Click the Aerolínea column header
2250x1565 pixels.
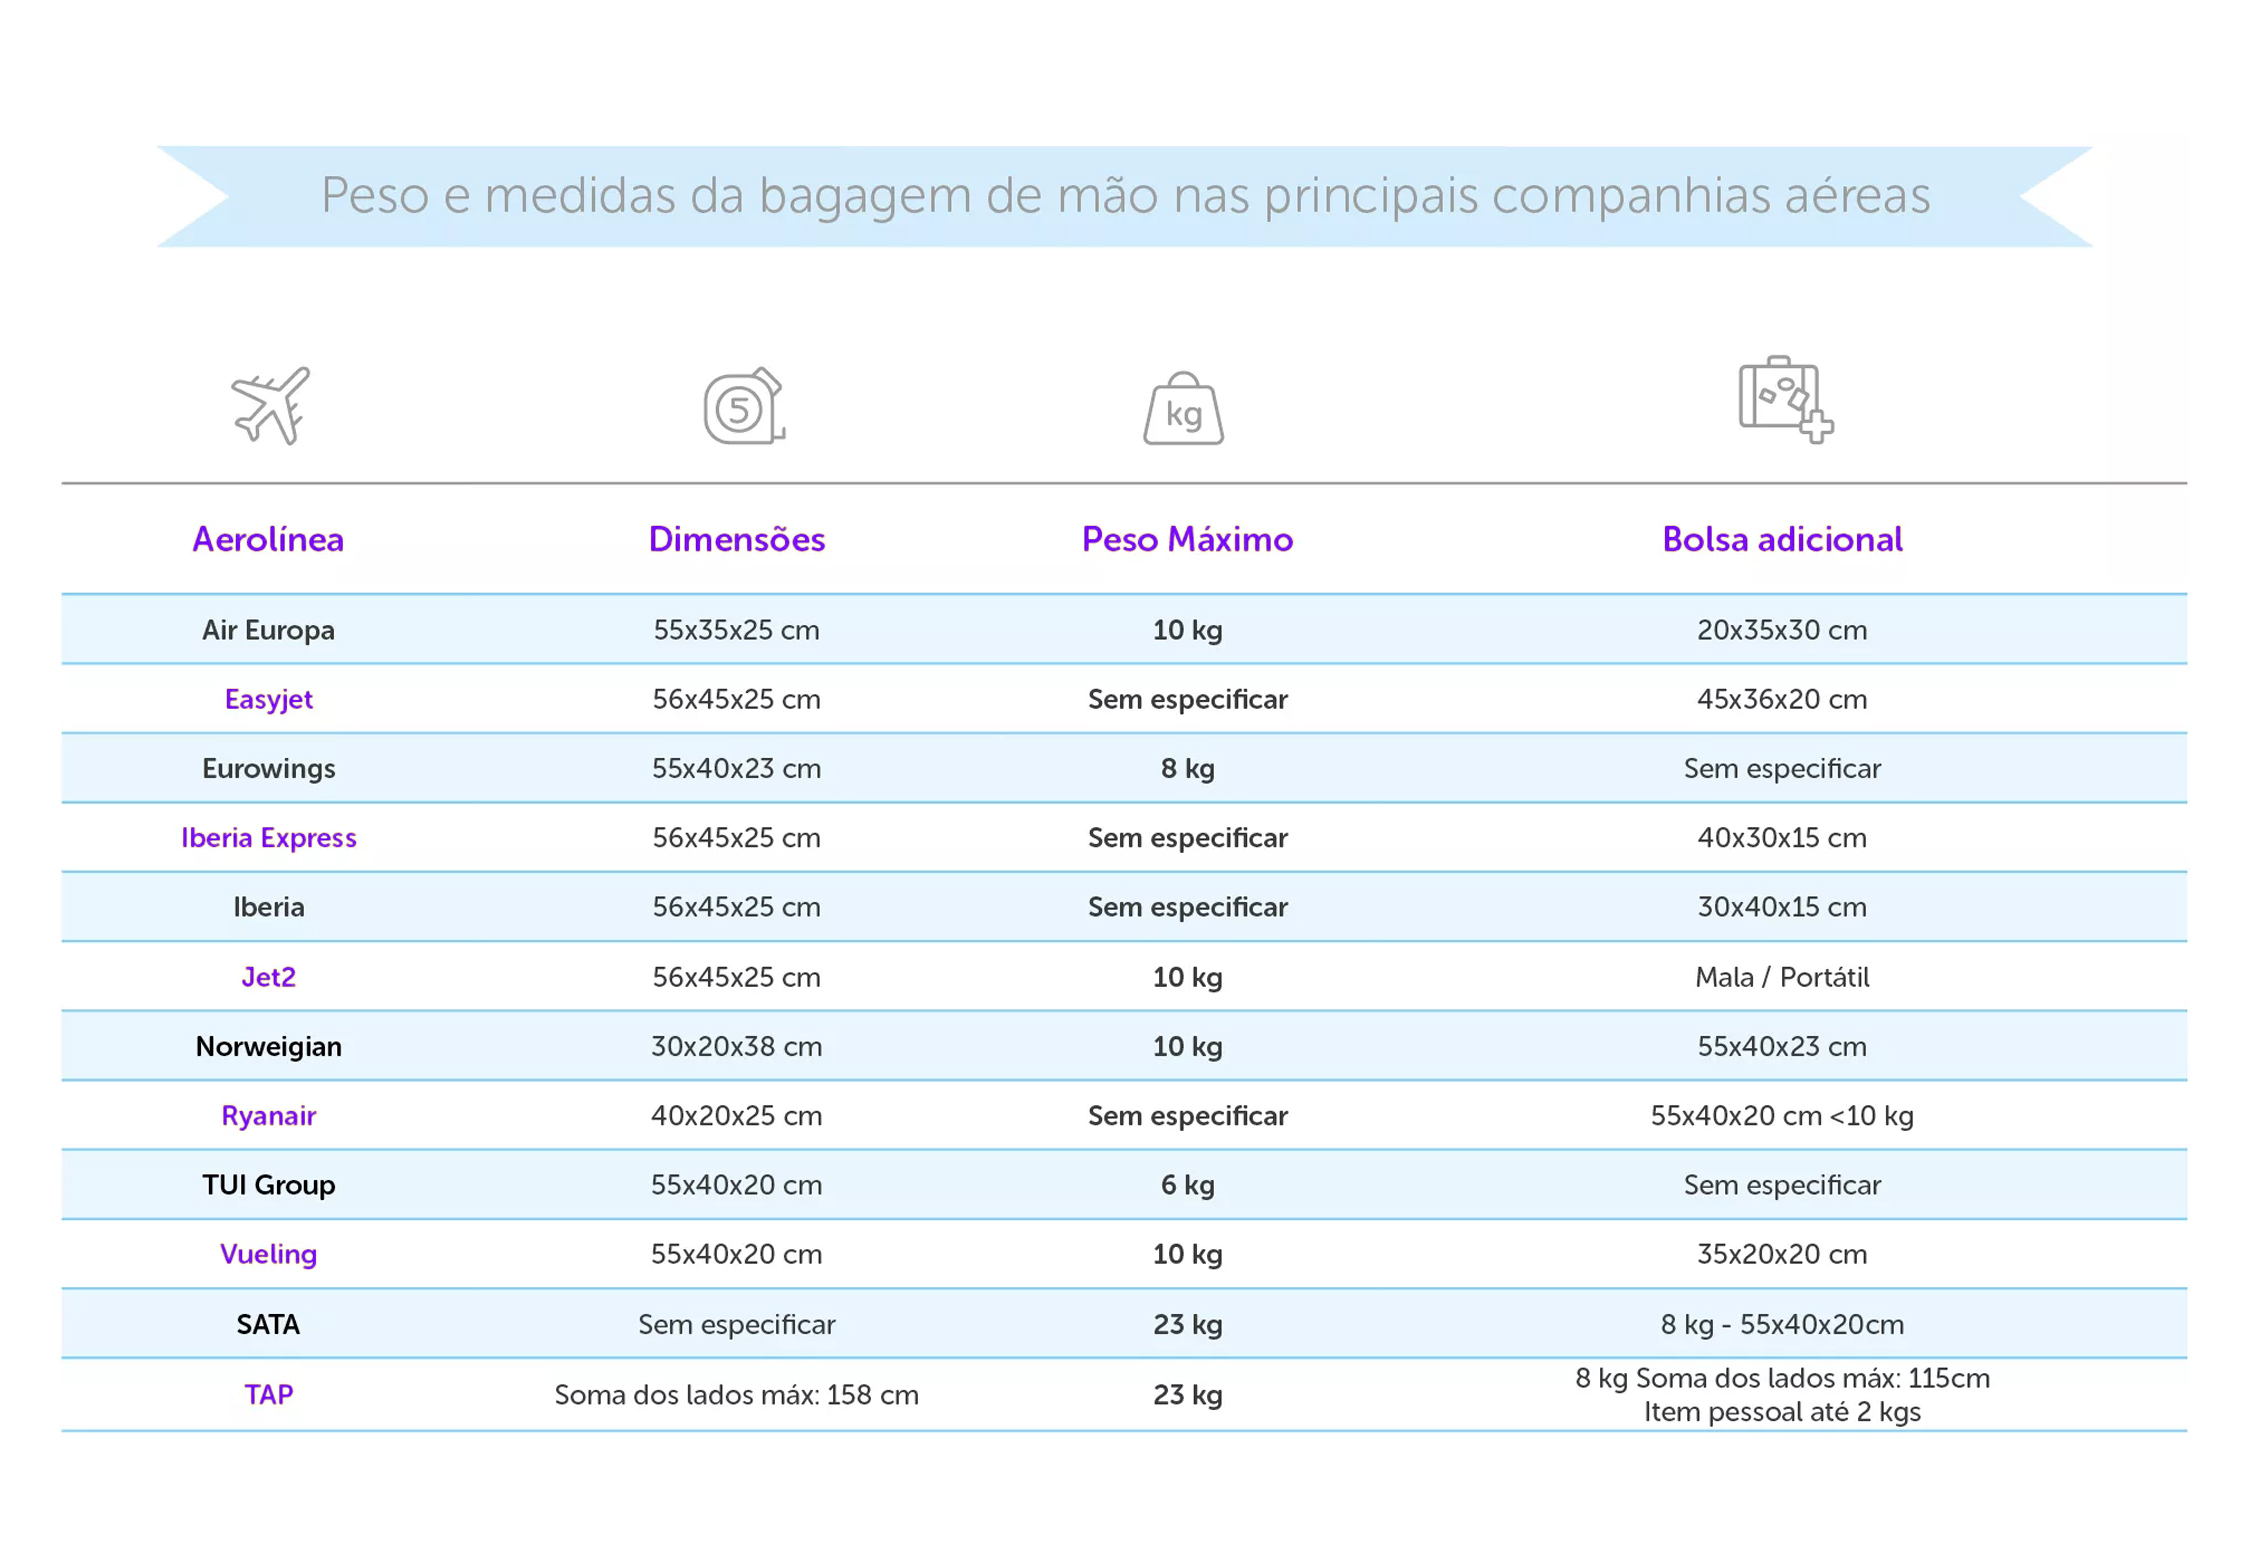268,539
